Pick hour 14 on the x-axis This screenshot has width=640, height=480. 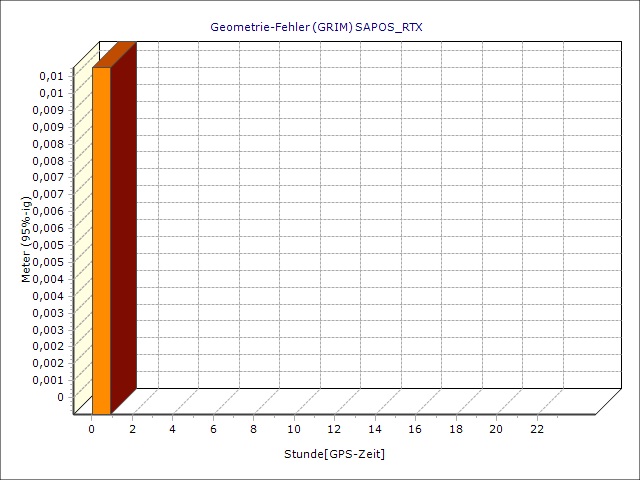pyautogui.click(x=375, y=429)
